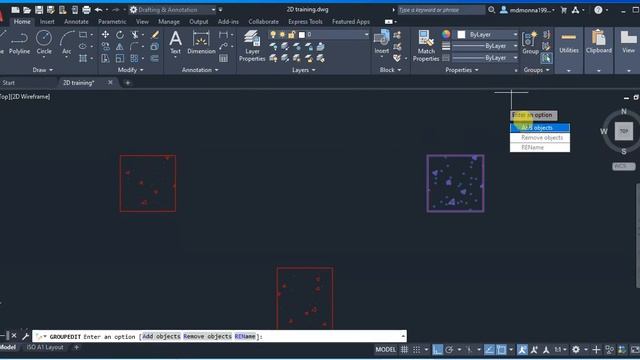Open the Parametric ribbon tab
This screenshot has width=640, height=360.
coord(112,22)
